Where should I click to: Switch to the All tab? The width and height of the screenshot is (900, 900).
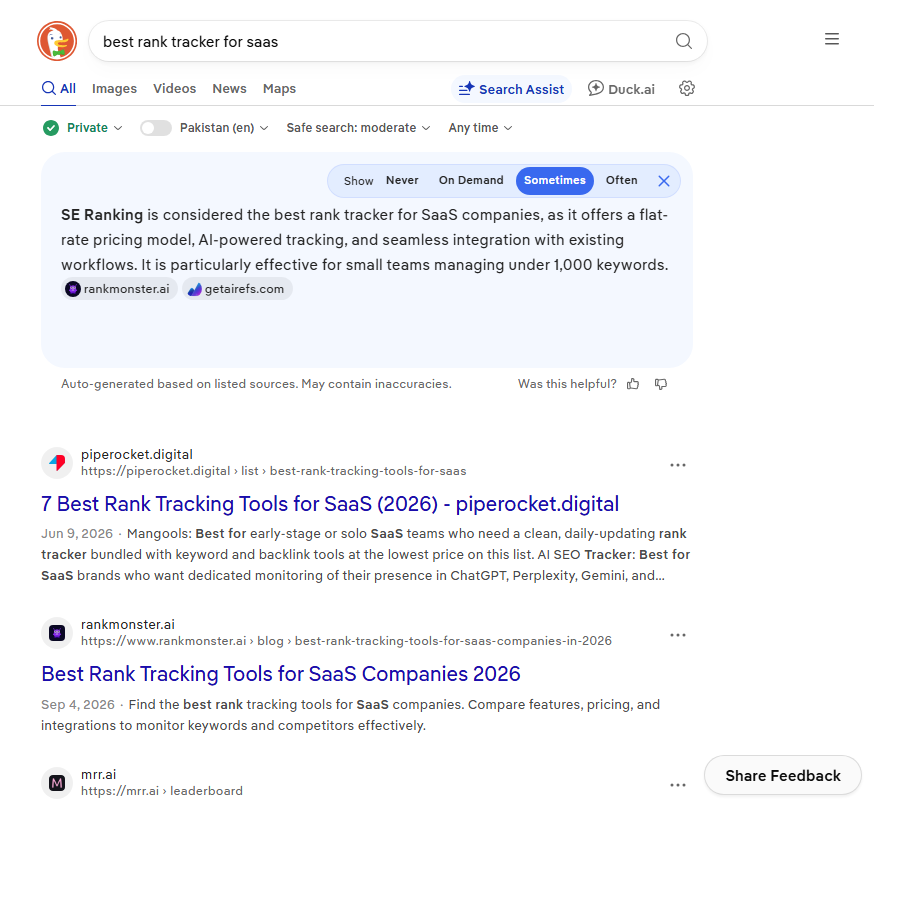tap(59, 88)
